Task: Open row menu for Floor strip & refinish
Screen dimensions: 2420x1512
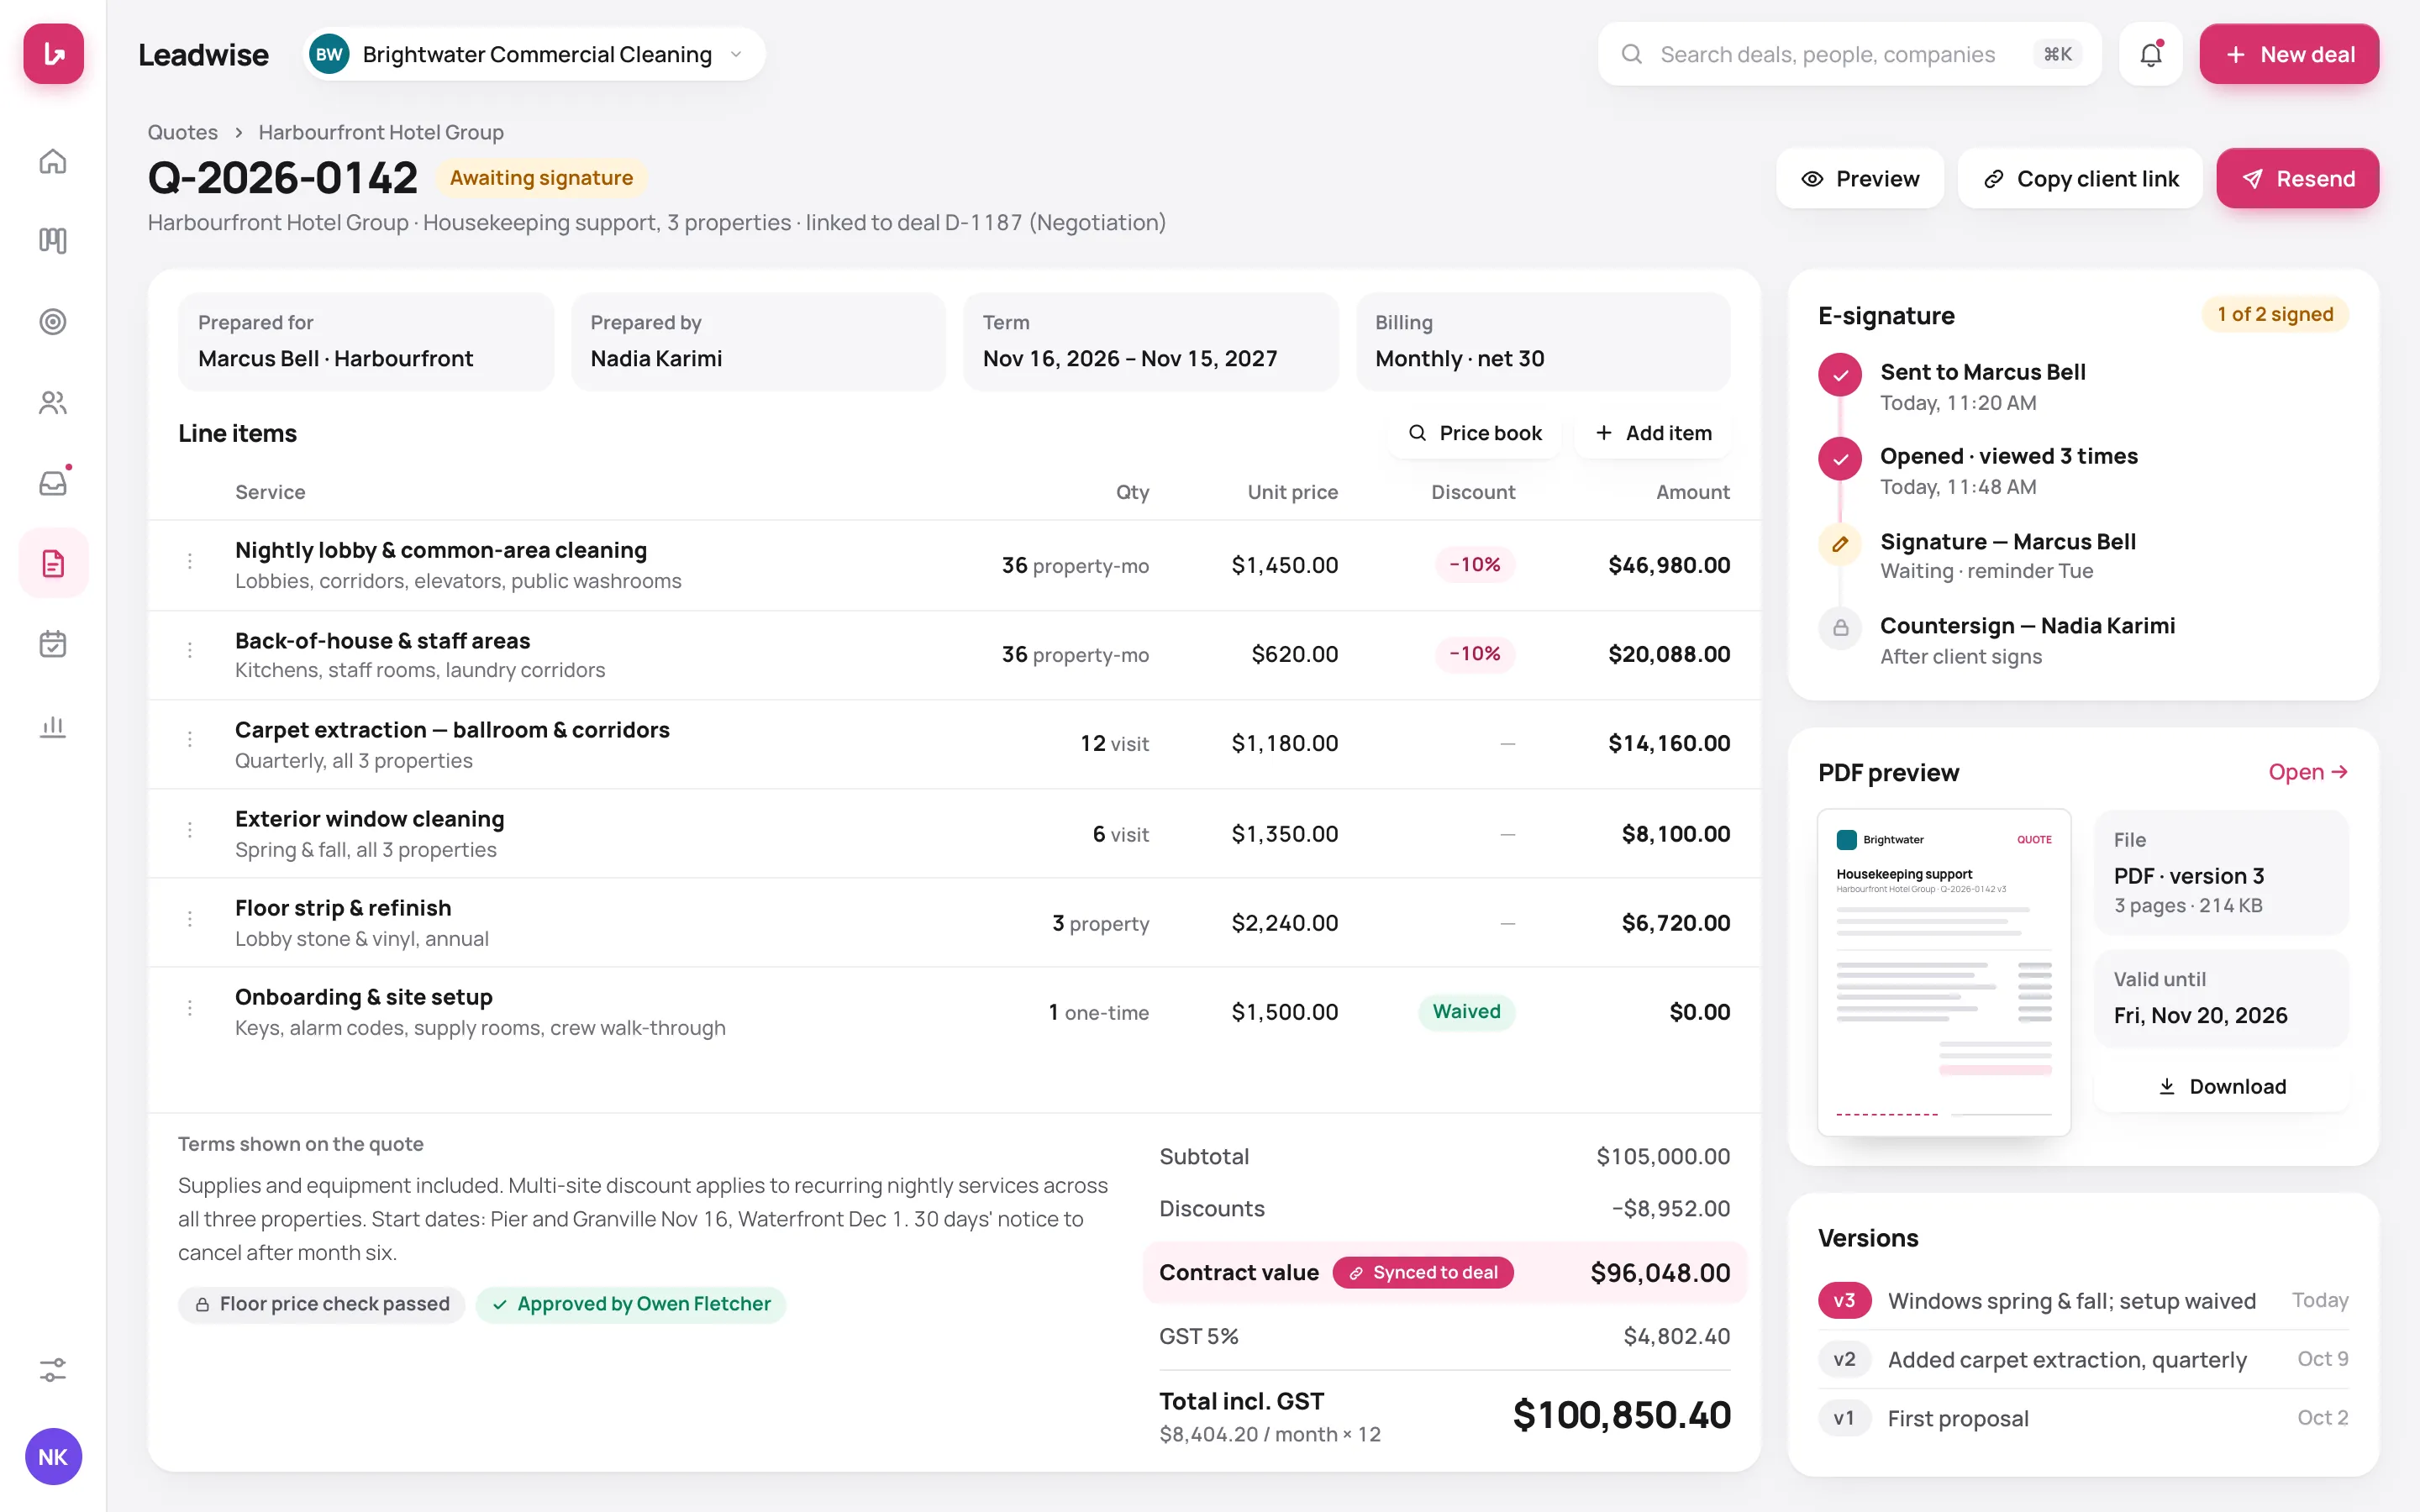Action: (190, 919)
